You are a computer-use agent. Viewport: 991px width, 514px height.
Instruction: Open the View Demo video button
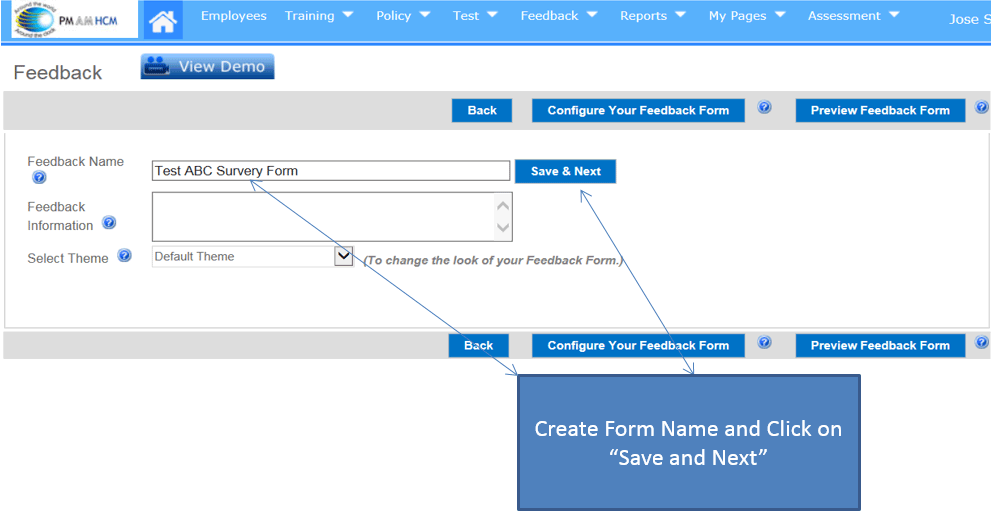(x=207, y=67)
